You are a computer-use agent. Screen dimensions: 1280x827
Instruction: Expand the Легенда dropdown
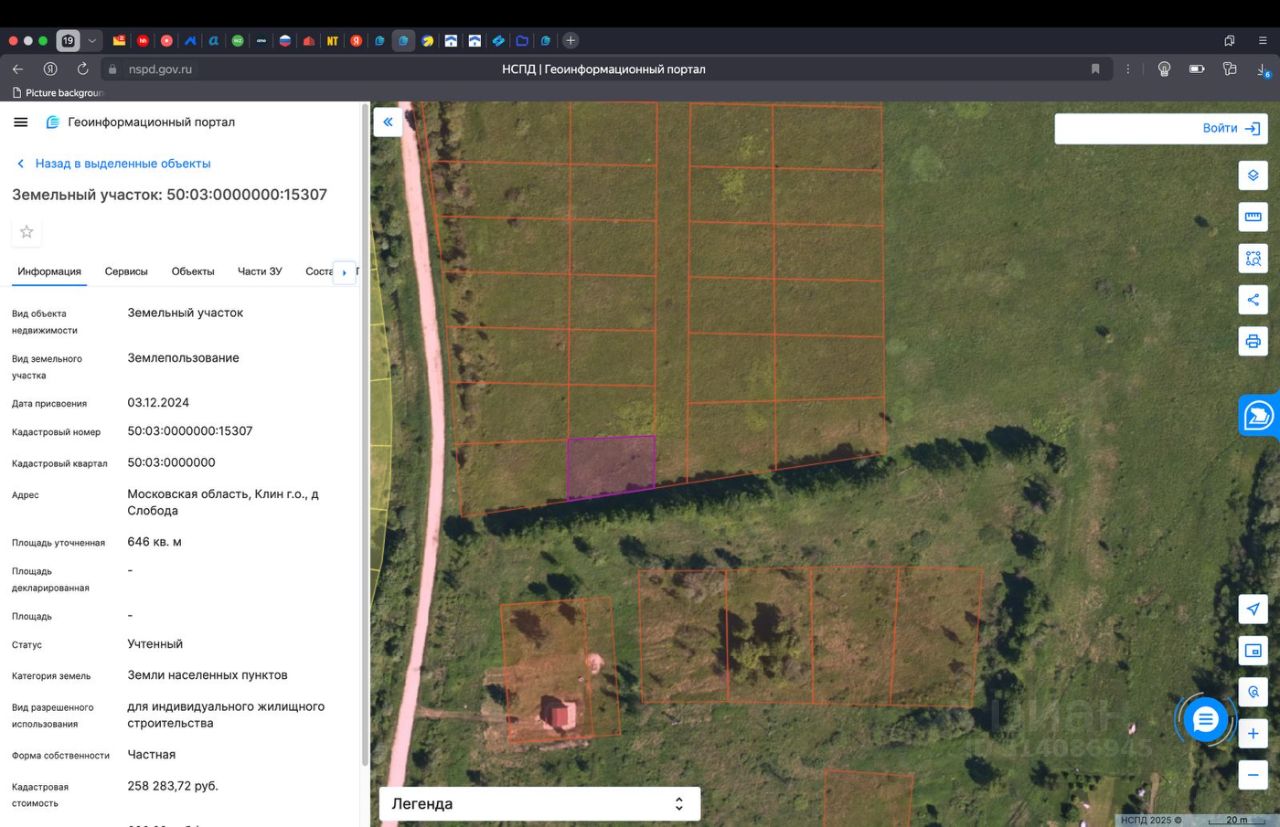pos(539,804)
